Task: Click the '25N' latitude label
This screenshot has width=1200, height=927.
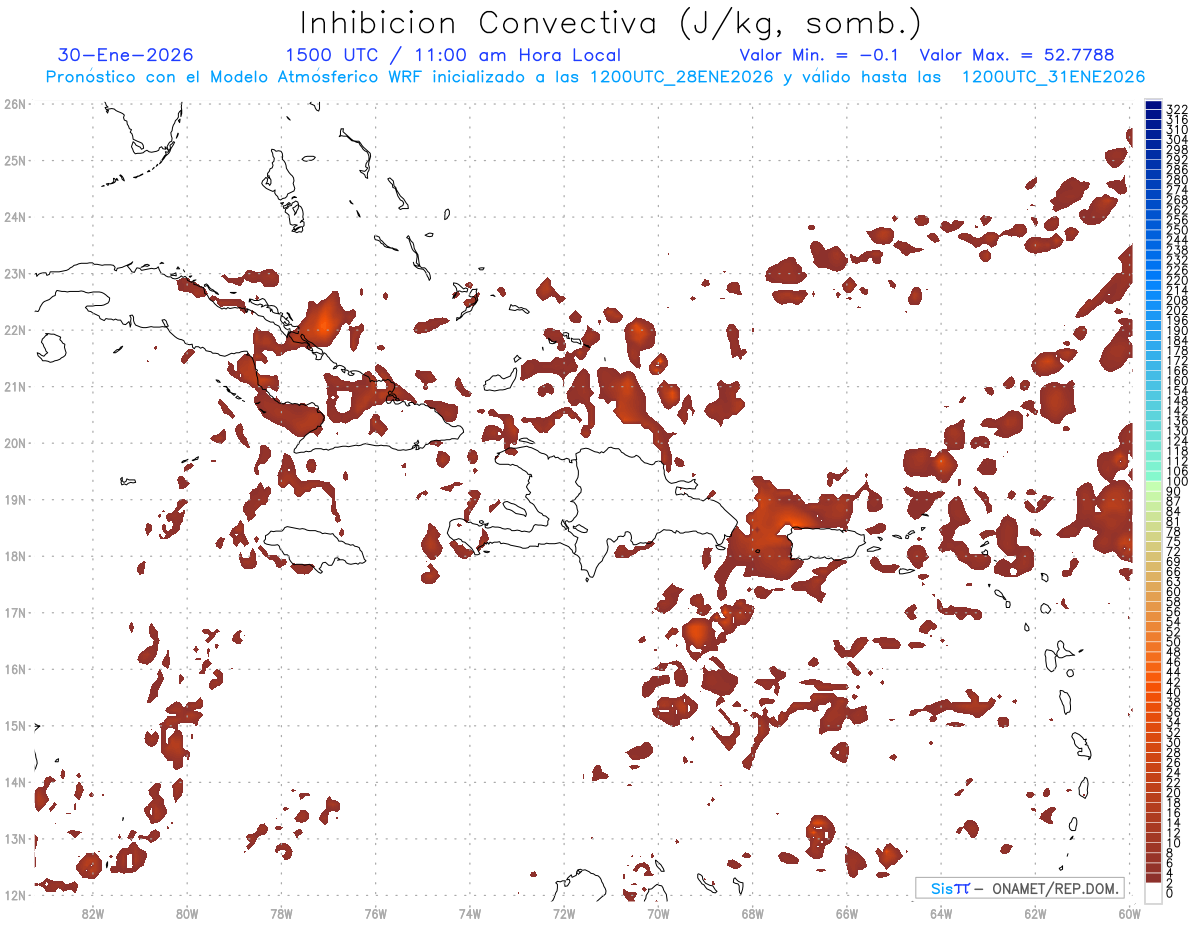Action: (x=14, y=160)
